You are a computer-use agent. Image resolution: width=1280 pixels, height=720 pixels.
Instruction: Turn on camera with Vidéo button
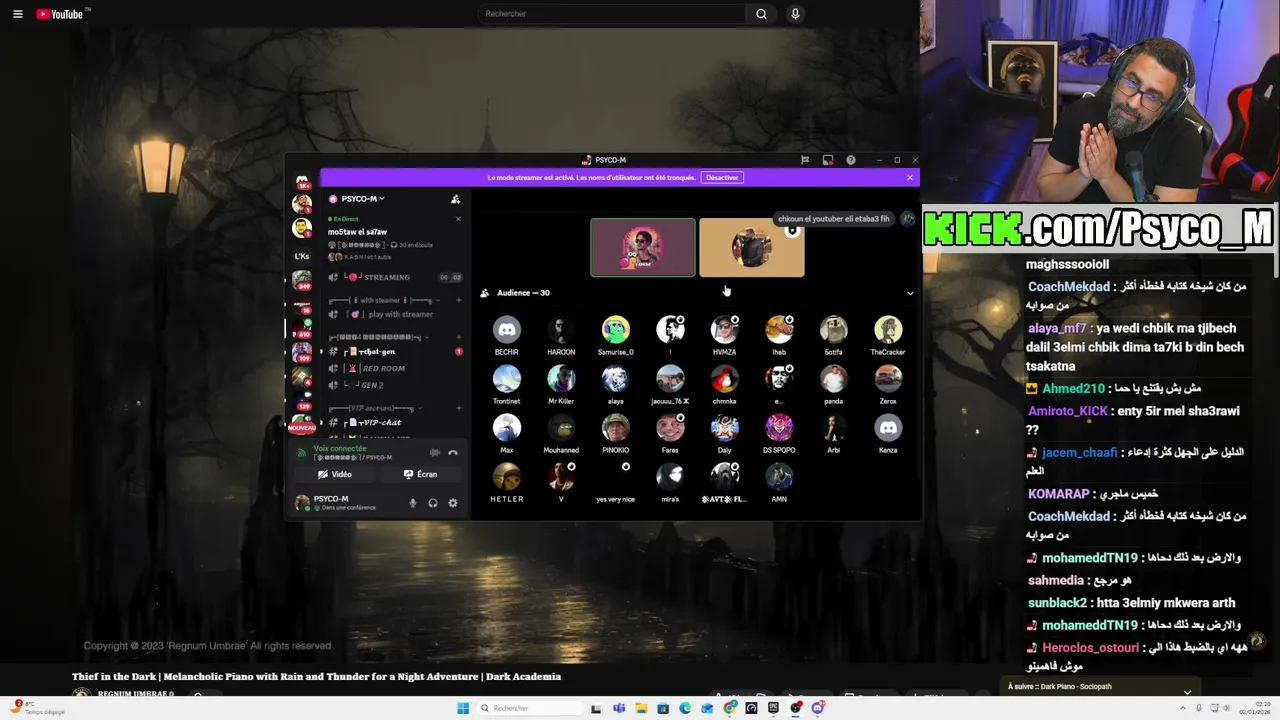coord(335,474)
